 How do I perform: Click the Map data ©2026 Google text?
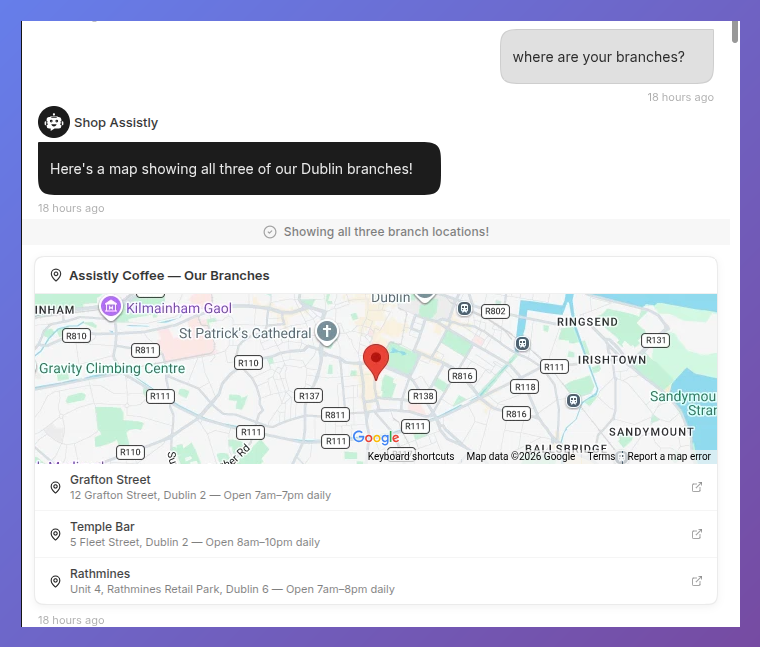[521, 456]
